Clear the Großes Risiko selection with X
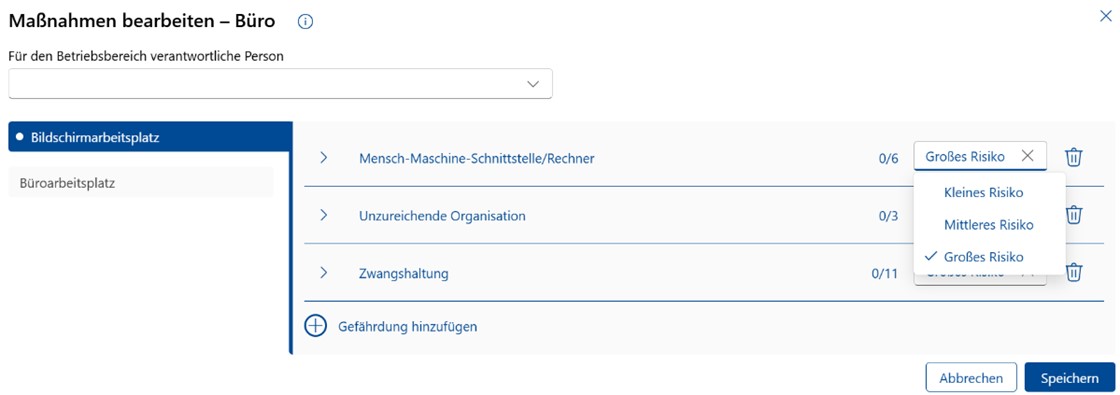 point(1027,156)
